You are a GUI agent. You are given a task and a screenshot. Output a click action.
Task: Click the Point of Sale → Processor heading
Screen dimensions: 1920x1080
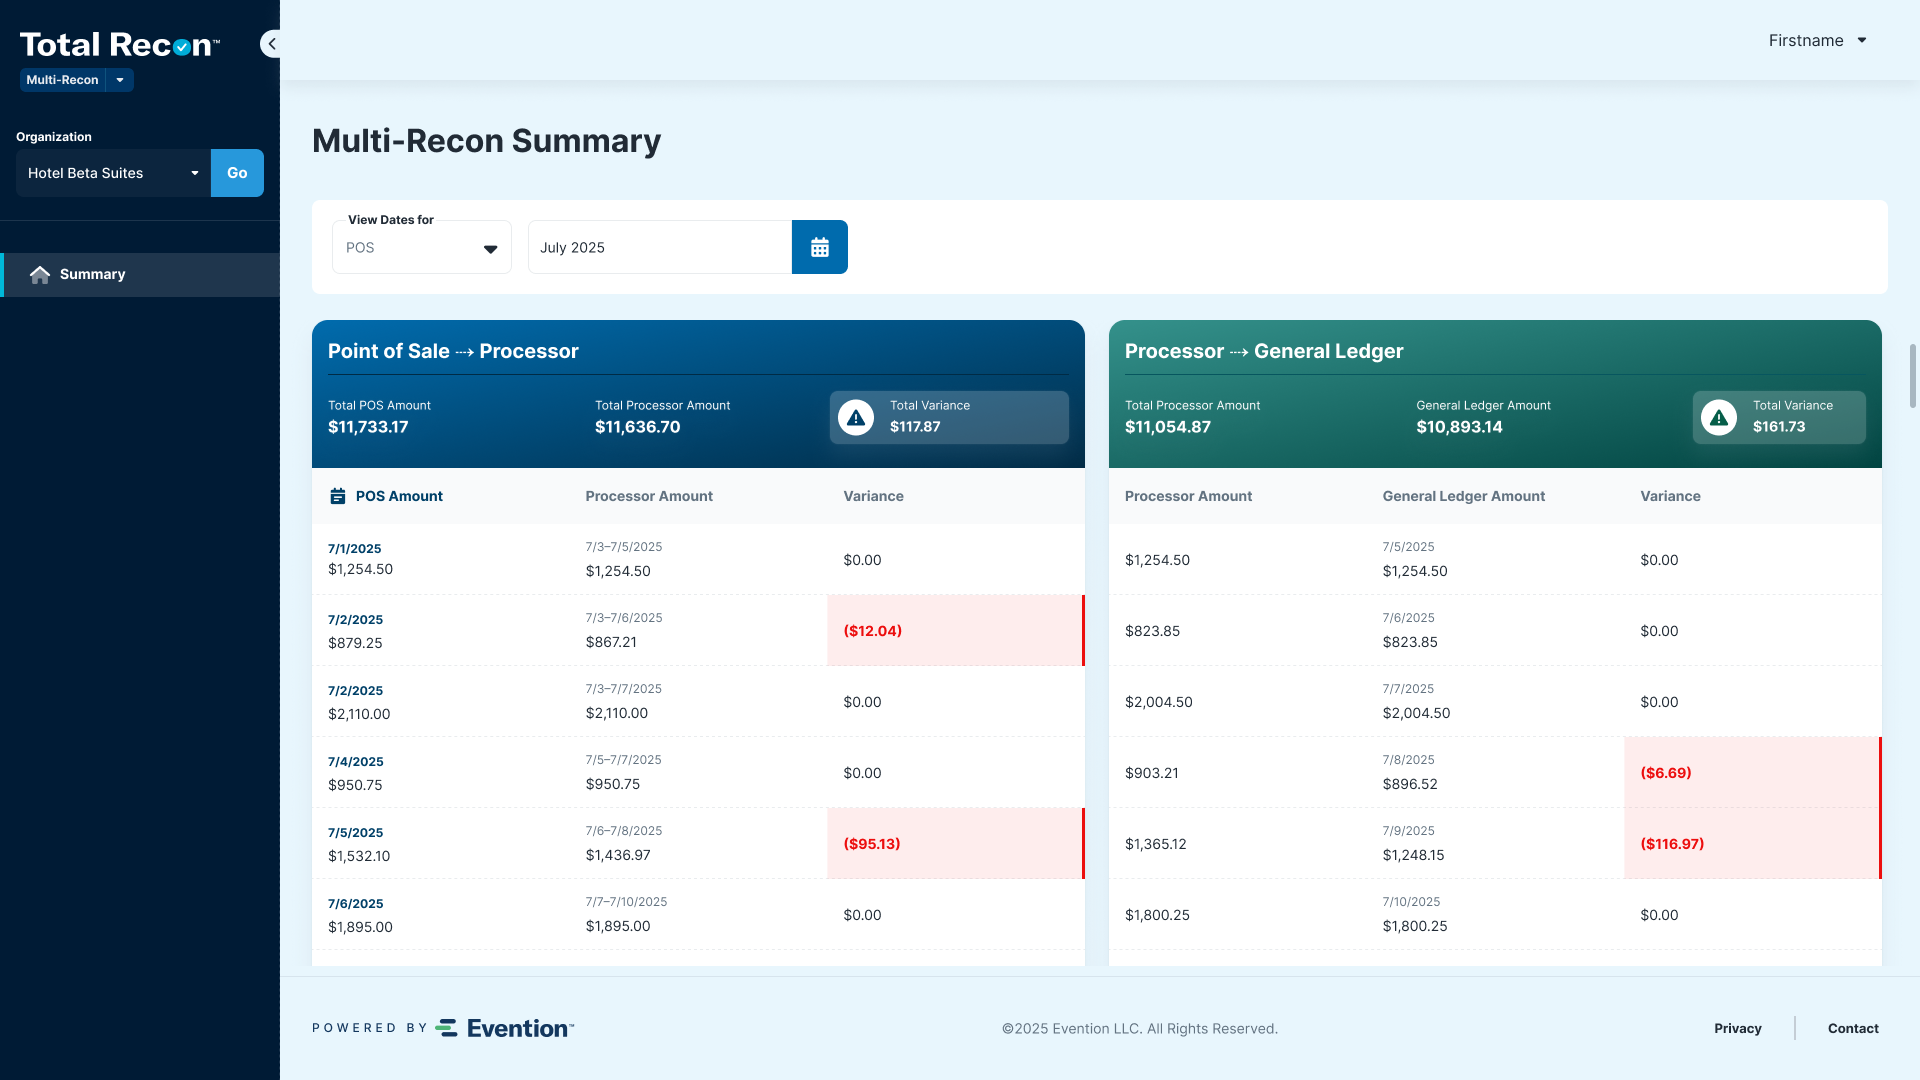pyautogui.click(x=453, y=351)
